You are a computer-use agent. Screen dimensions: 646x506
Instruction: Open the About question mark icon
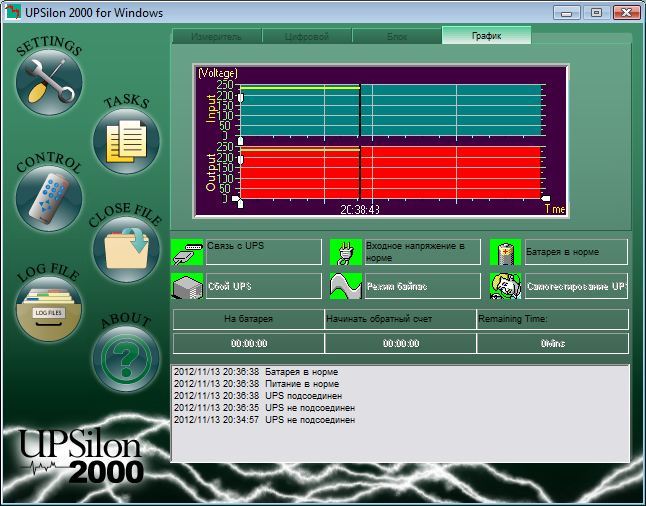(x=126, y=359)
